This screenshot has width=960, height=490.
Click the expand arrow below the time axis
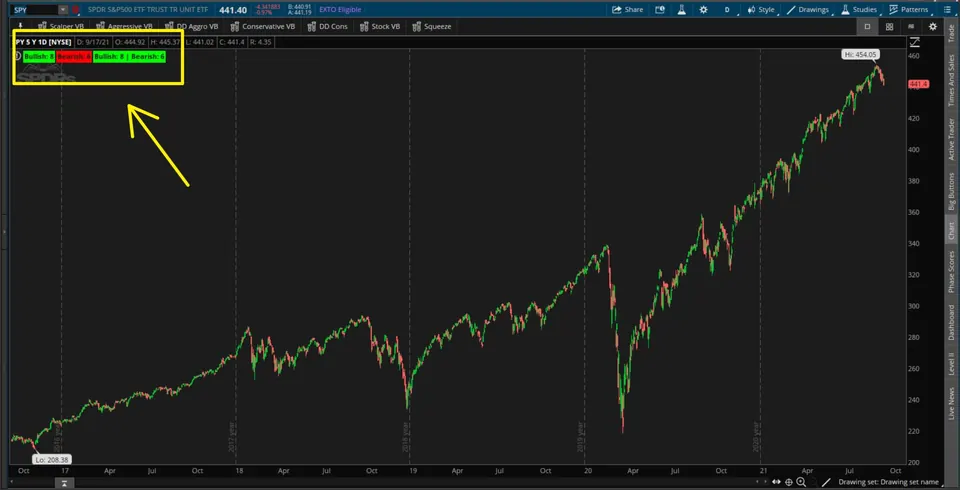[64, 484]
